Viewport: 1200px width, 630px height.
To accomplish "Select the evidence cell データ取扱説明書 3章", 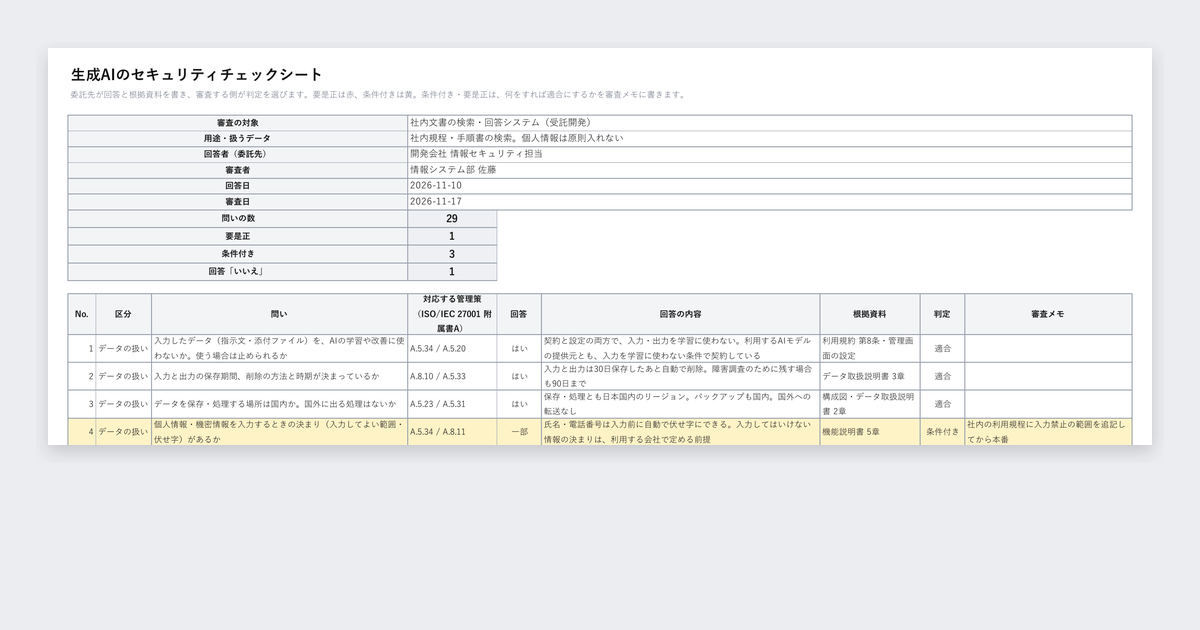I will coord(870,376).
